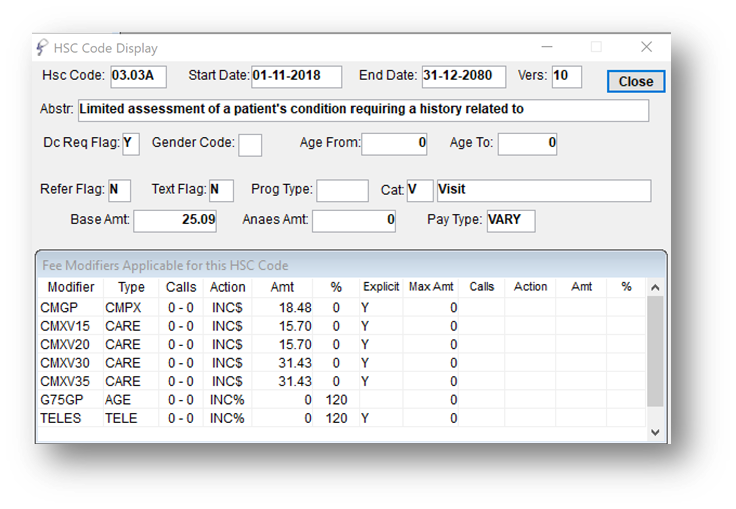The height and width of the screenshot is (509, 736).
Task: Click the Age To field
Action: (528, 144)
